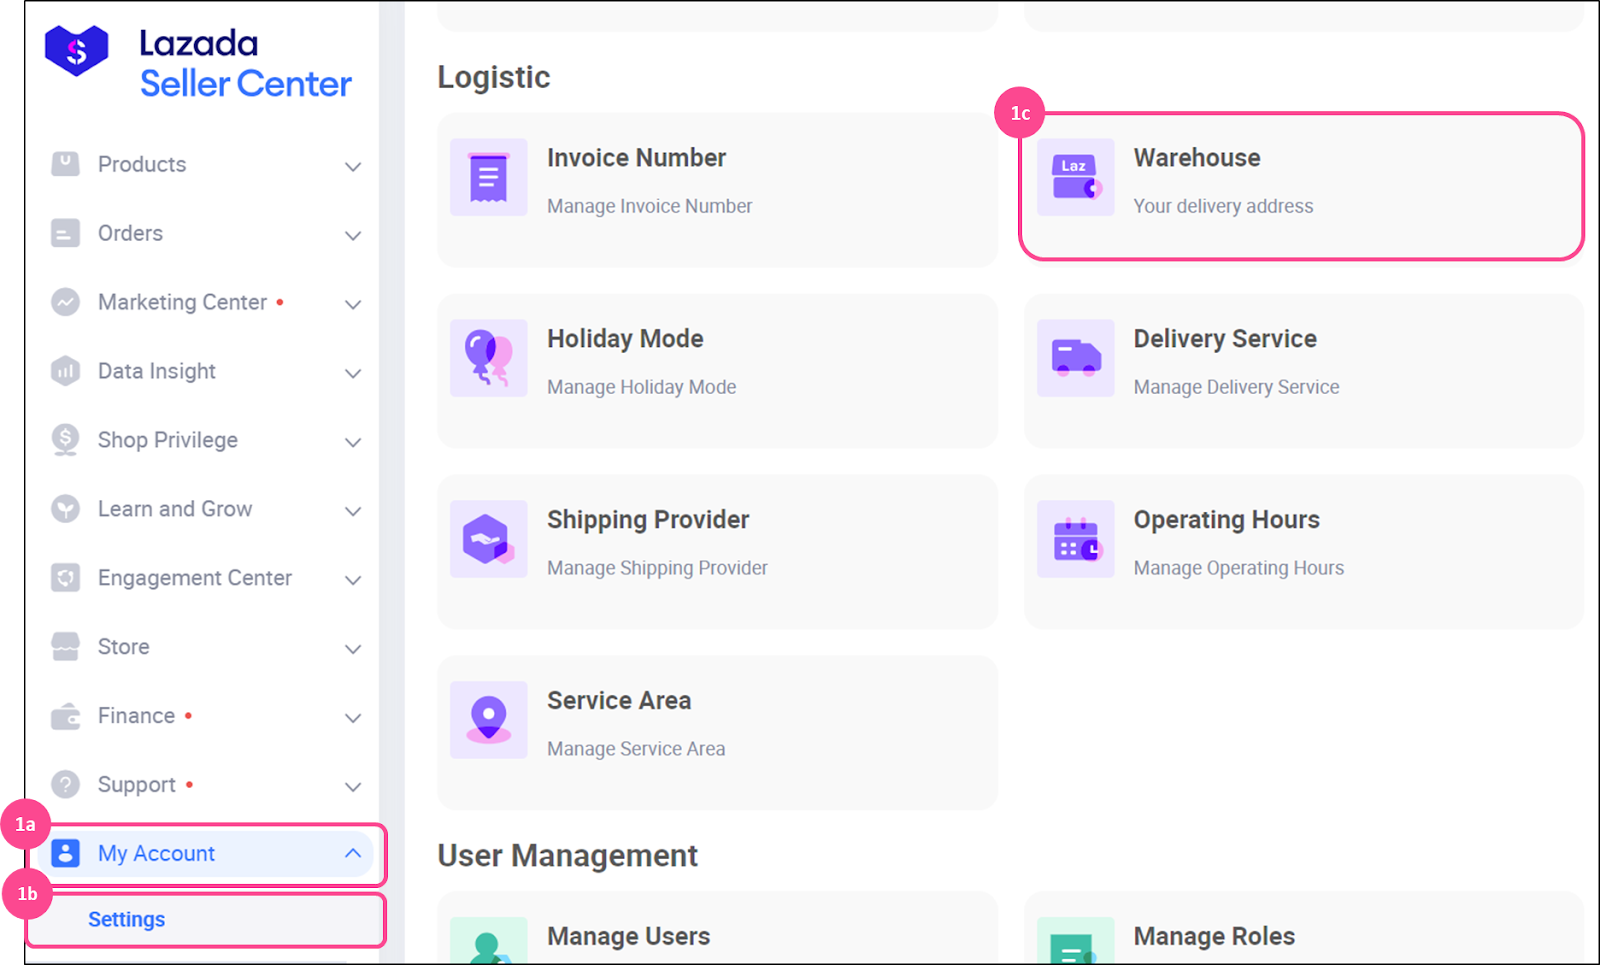The height and width of the screenshot is (965, 1600).
Task: Open the Data Insight menu item
Action: click(157, 371)
